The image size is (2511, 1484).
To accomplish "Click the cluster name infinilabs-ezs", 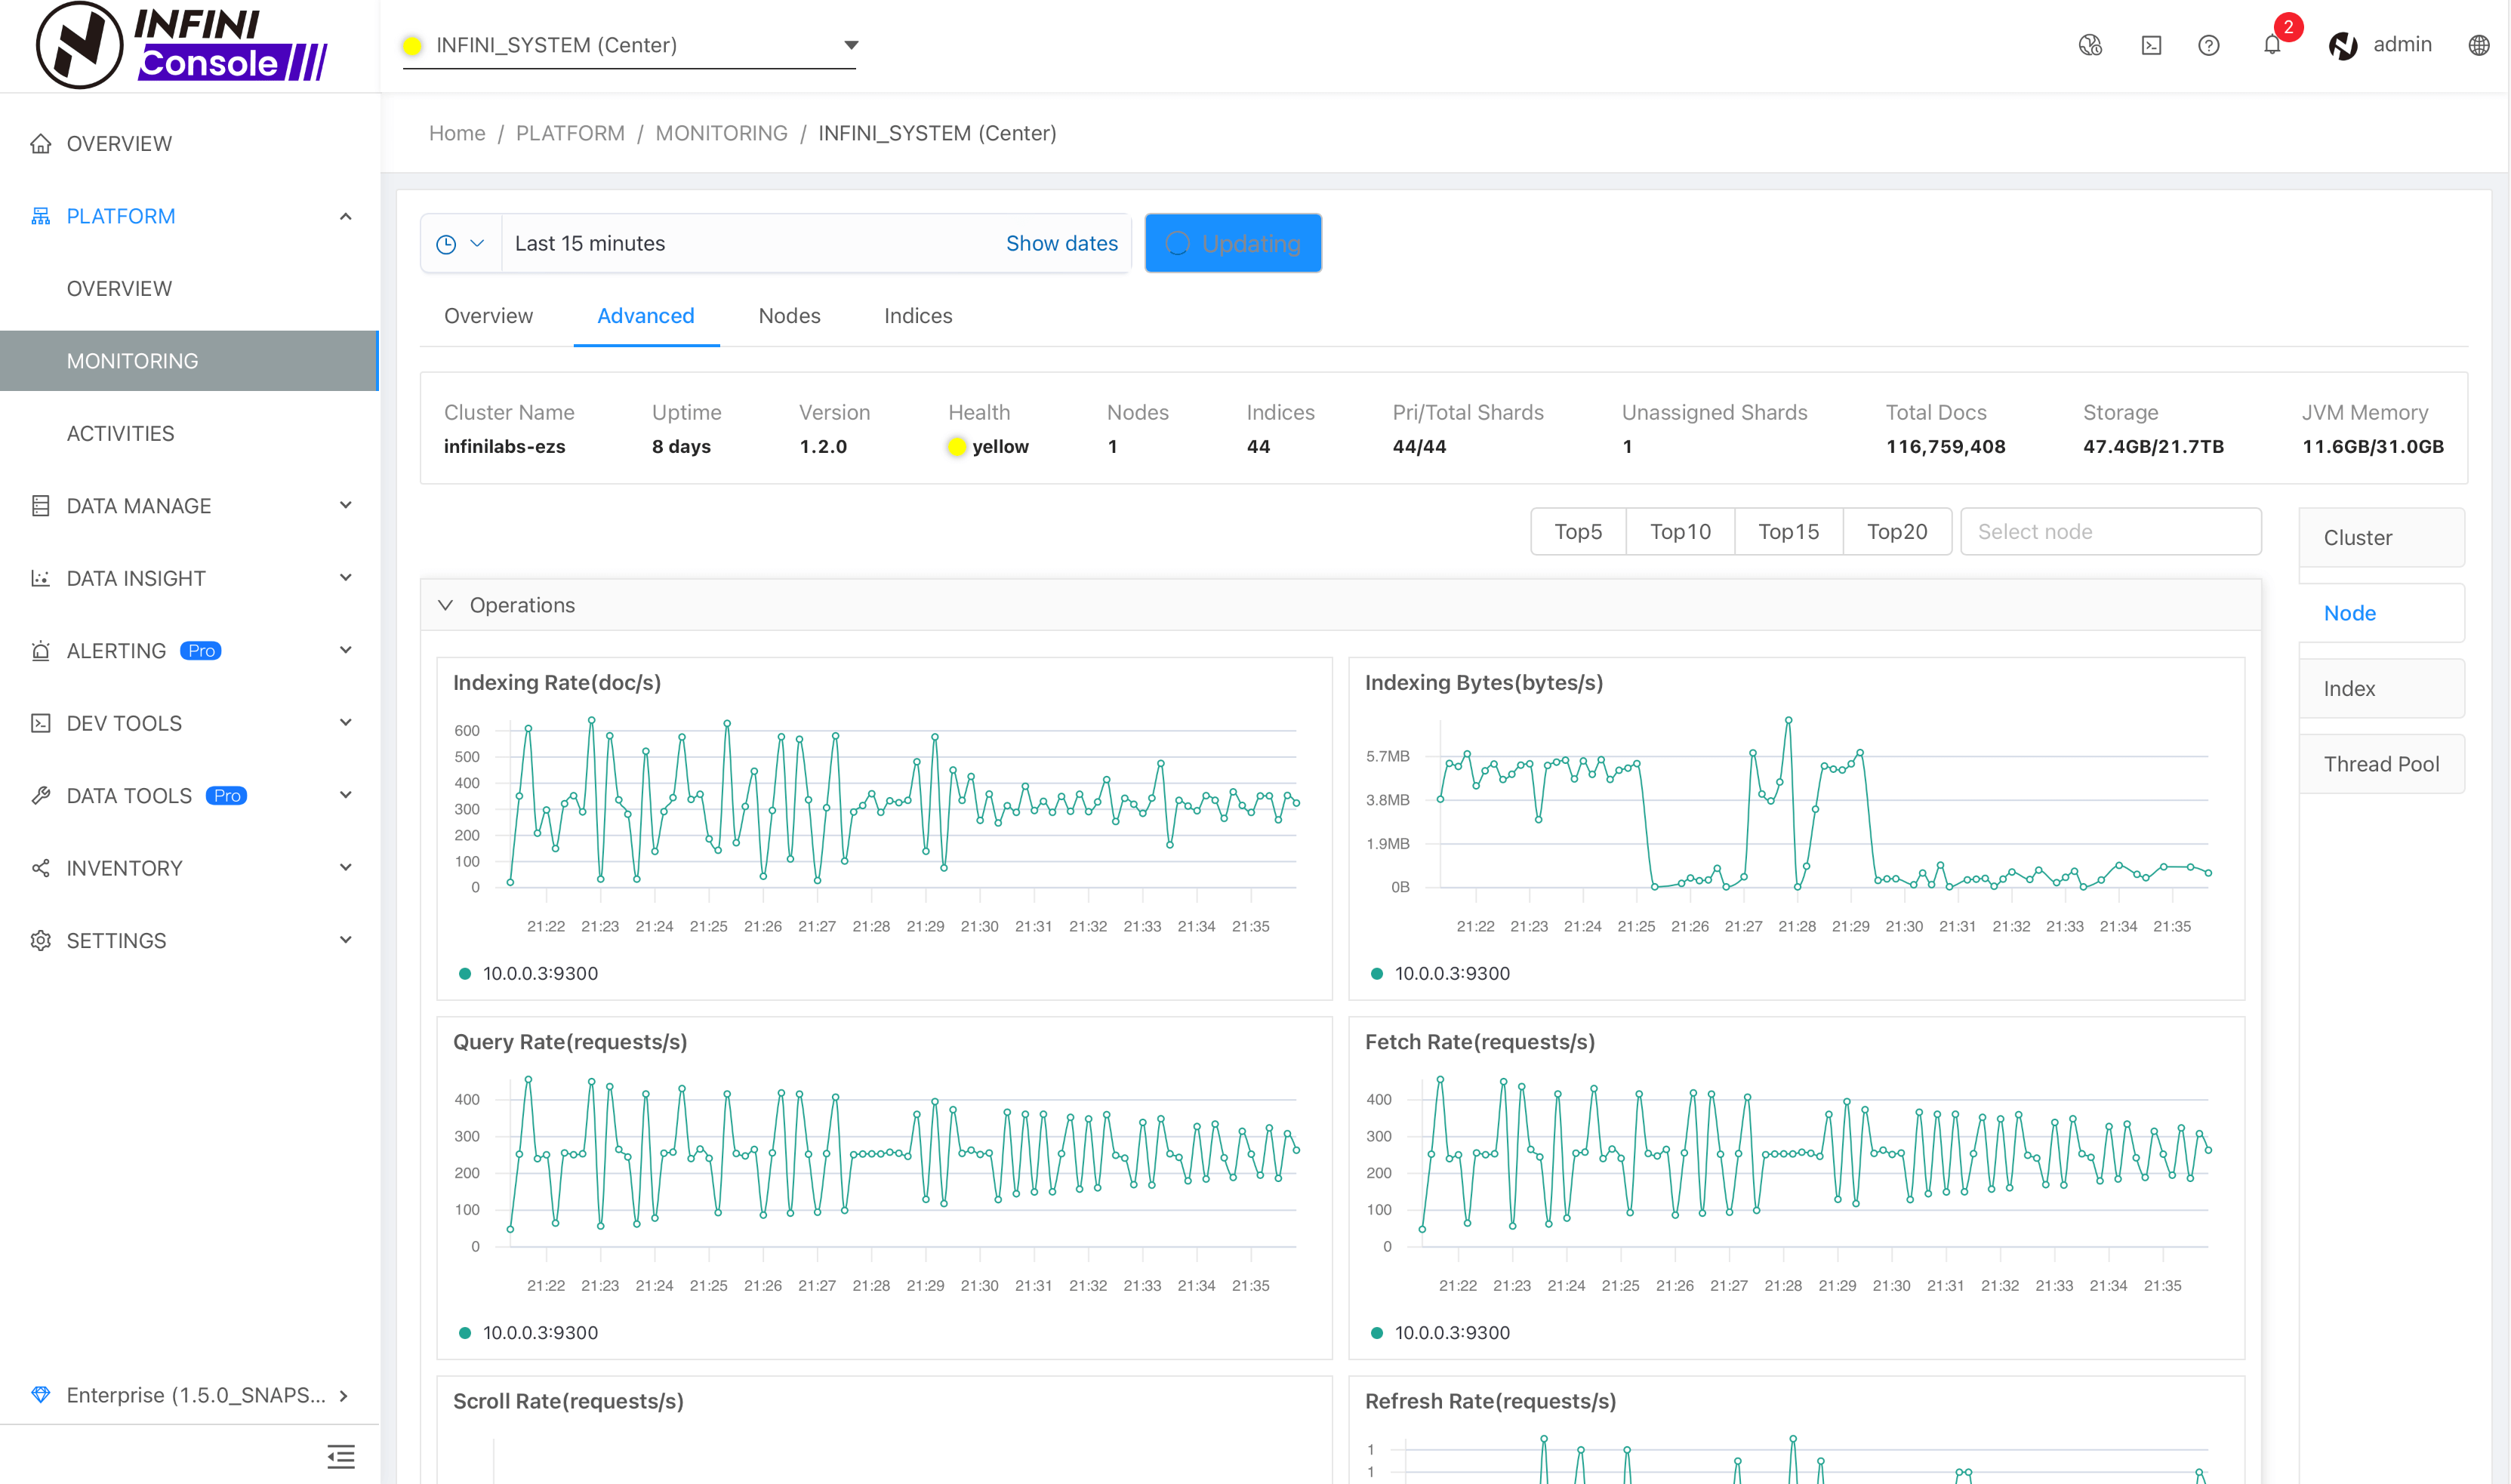I will (x=504, y=447).
